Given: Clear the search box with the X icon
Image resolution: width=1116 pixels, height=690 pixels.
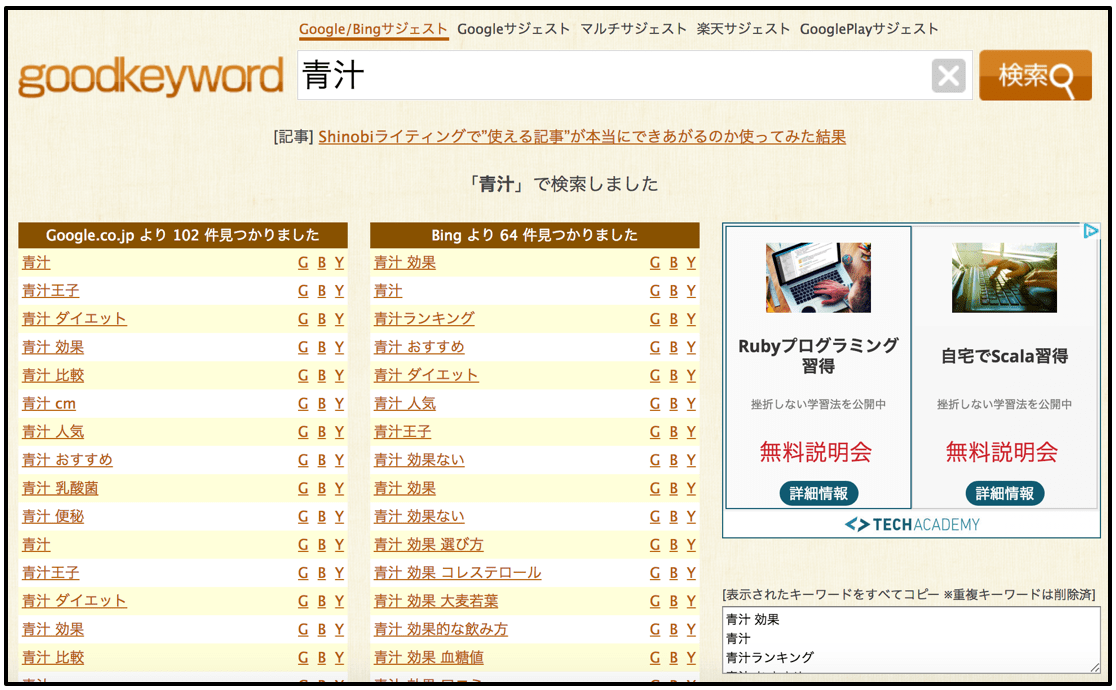Looking at the screenshot, I should (948, 75).
